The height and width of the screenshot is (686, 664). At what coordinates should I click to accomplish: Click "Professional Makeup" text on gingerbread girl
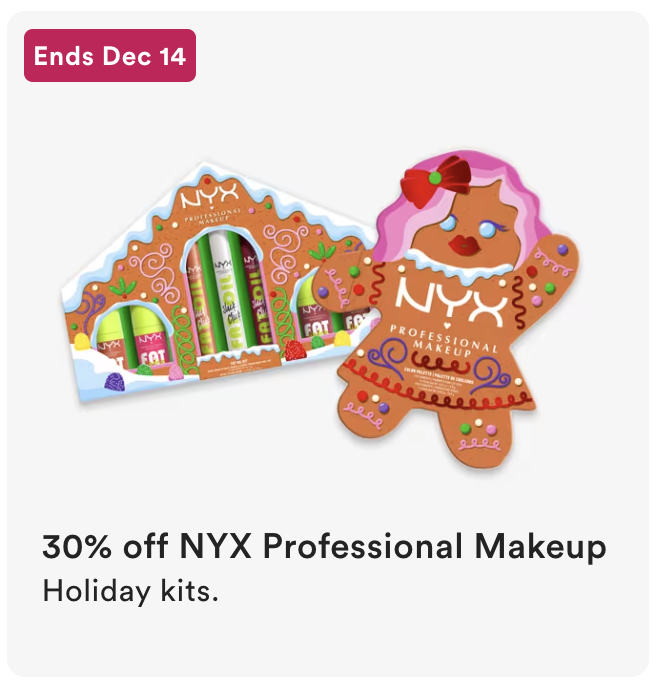(444, 341)
